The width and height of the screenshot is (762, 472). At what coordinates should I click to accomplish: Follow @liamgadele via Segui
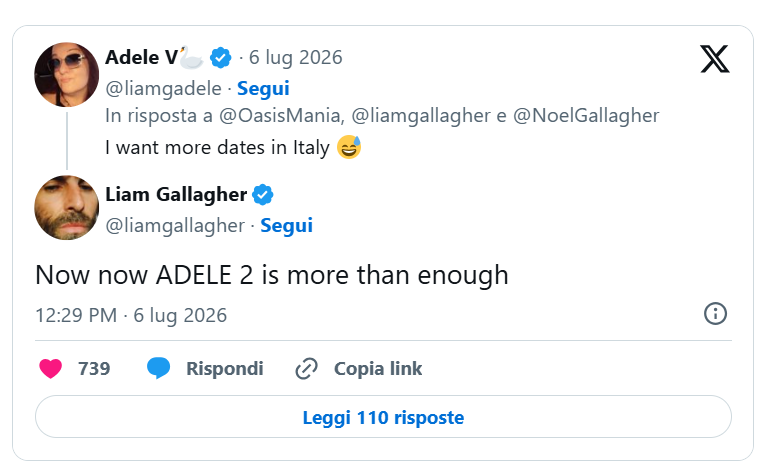coord(263,88)
